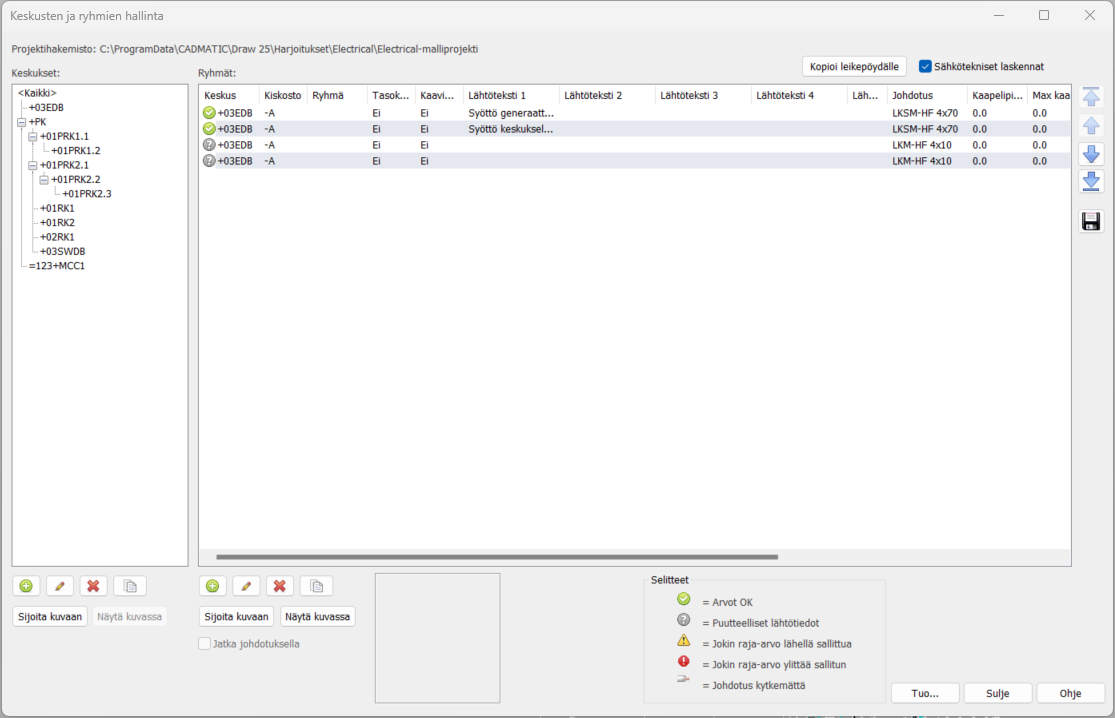1115x718 pixels.
Task: Click the green add icon under Ryhmät
Action: click(212, 586)
